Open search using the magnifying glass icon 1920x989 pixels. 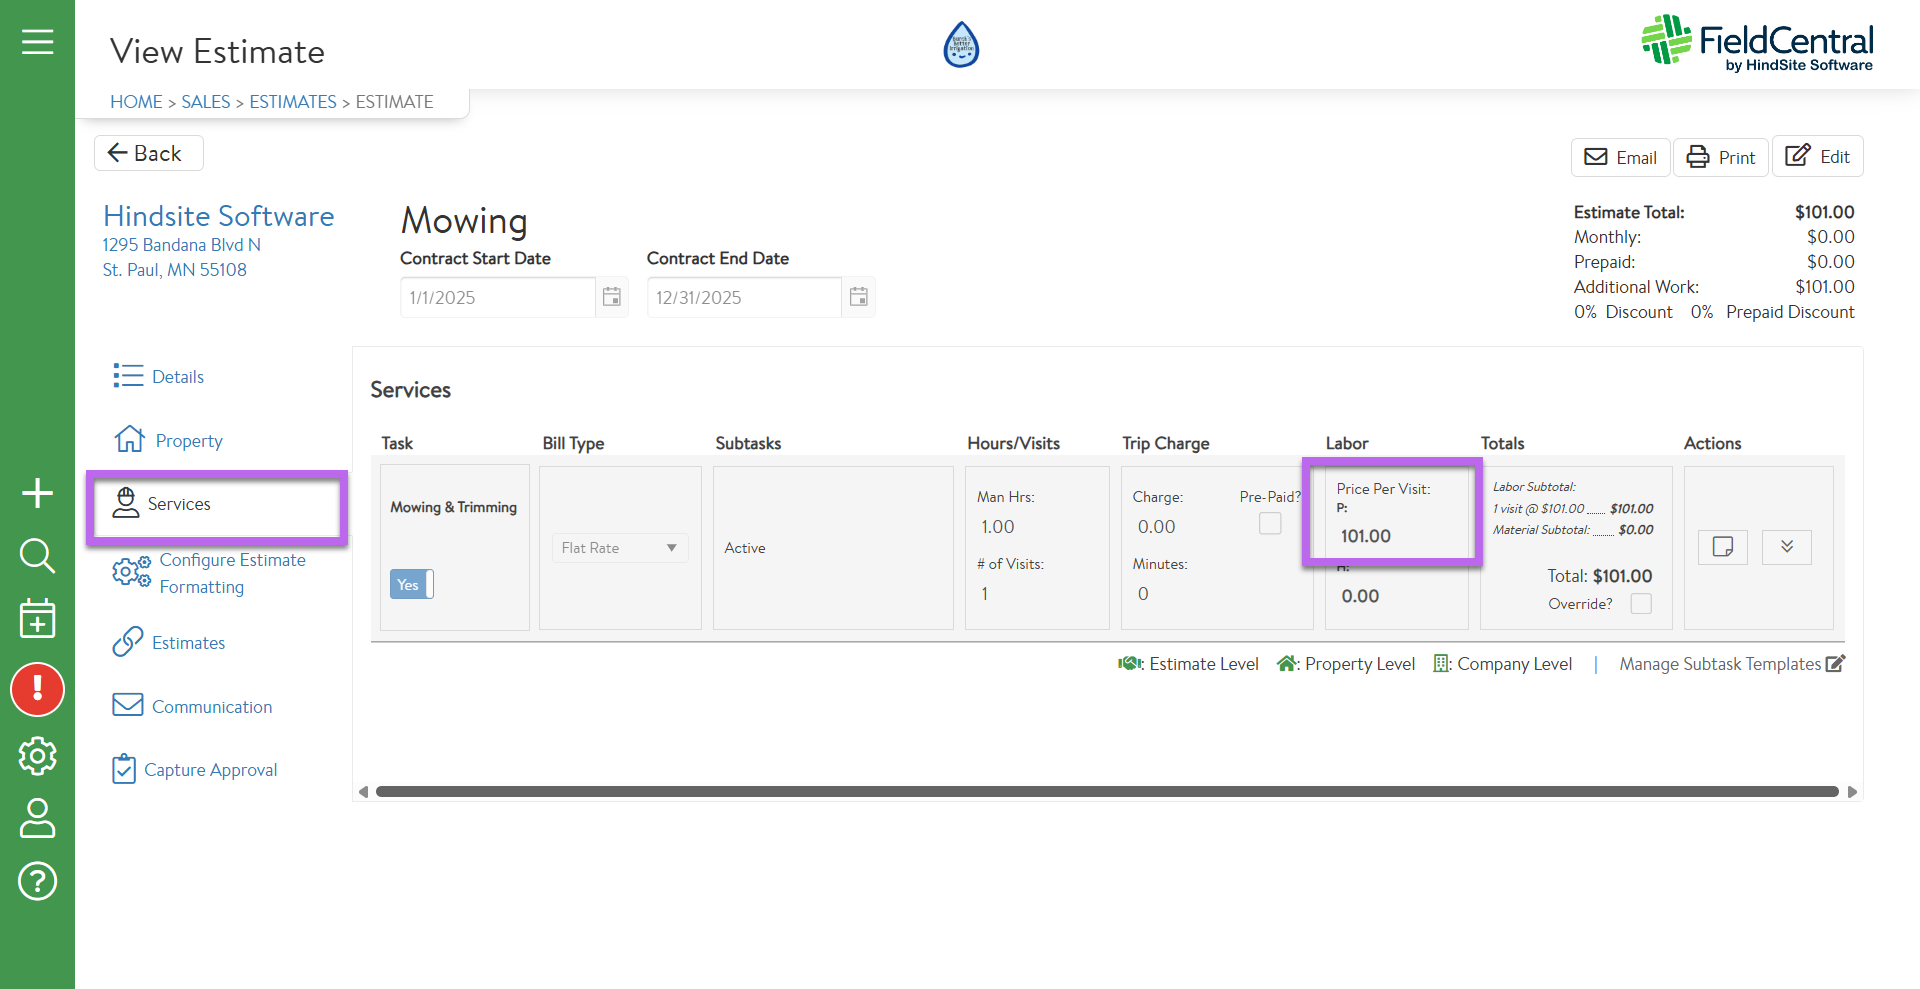pos(37,555)
